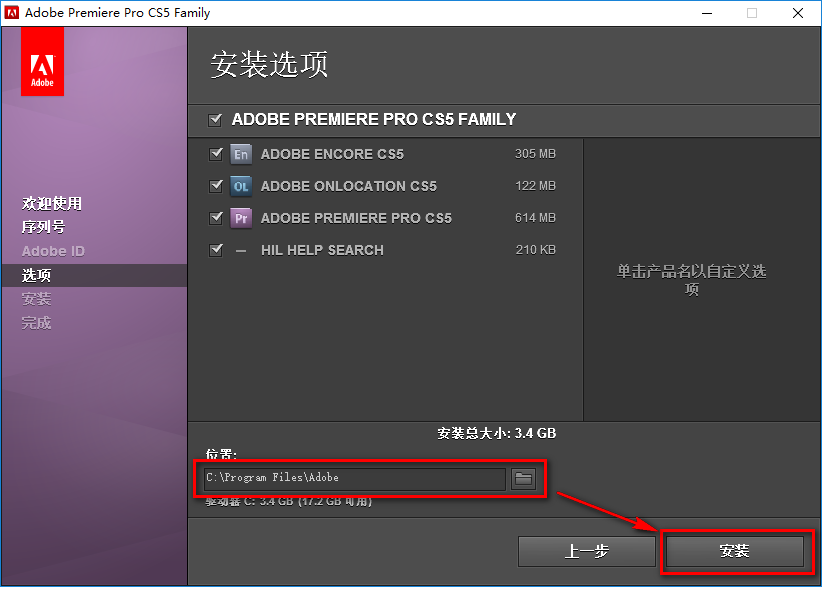Viewport: 822px width, 605px height.
Task: Click the OL icon for Adobe OnLocation CS5
Action: point(240,186)
